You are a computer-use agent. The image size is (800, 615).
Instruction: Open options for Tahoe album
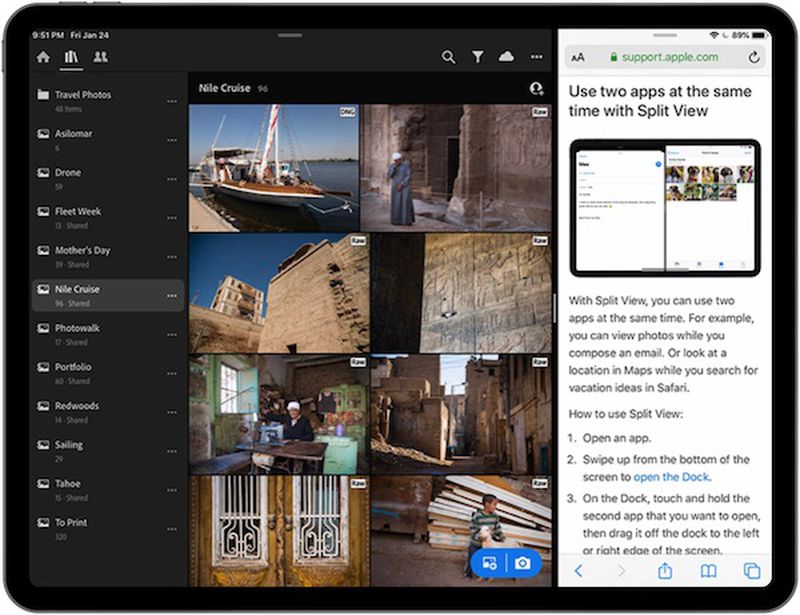[172, 490]
